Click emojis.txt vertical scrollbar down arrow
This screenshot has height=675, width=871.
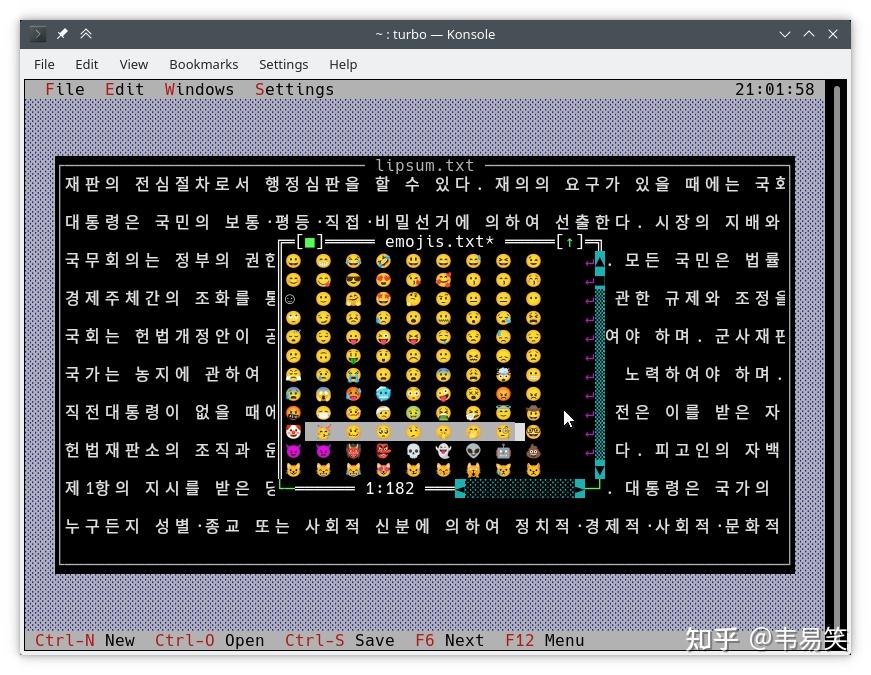(x=600, y=470)
